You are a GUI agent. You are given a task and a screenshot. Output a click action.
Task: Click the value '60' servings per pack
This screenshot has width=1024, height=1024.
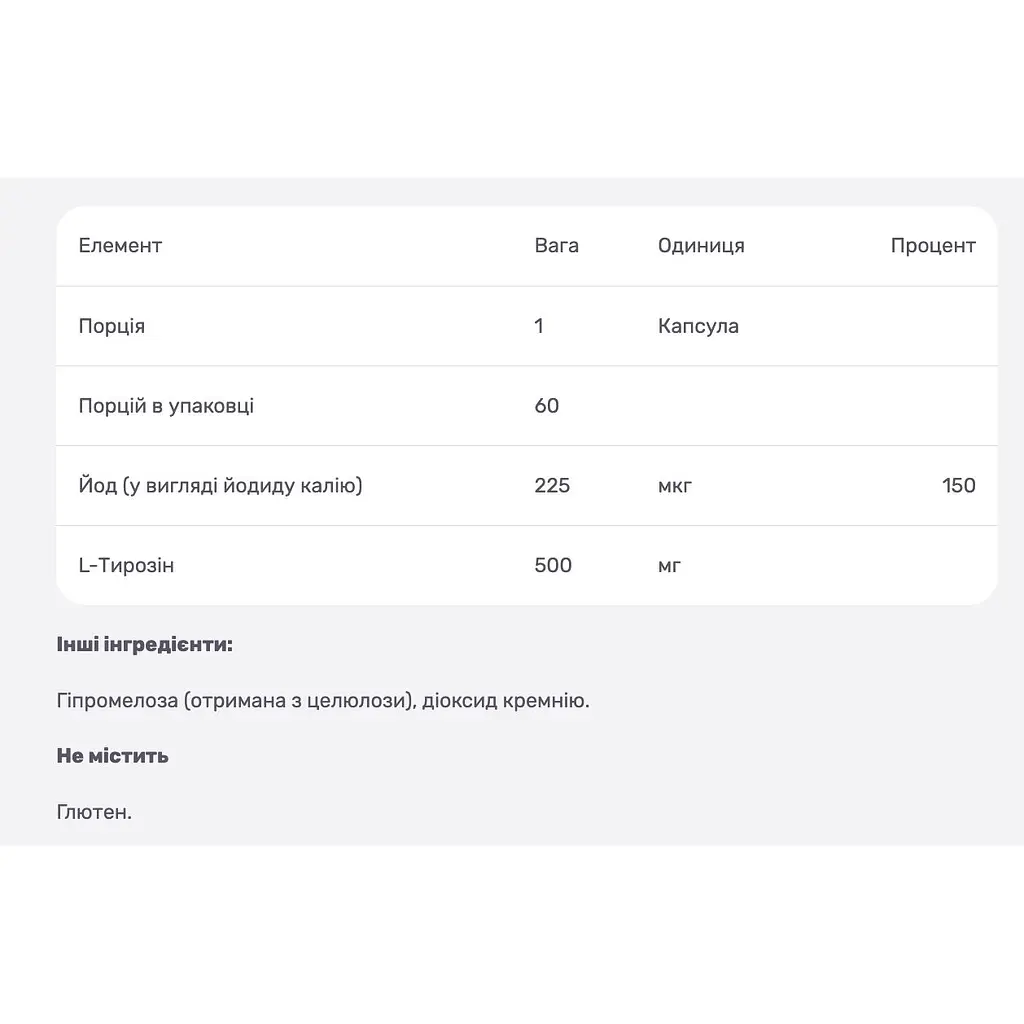click(x=547, y=406)
